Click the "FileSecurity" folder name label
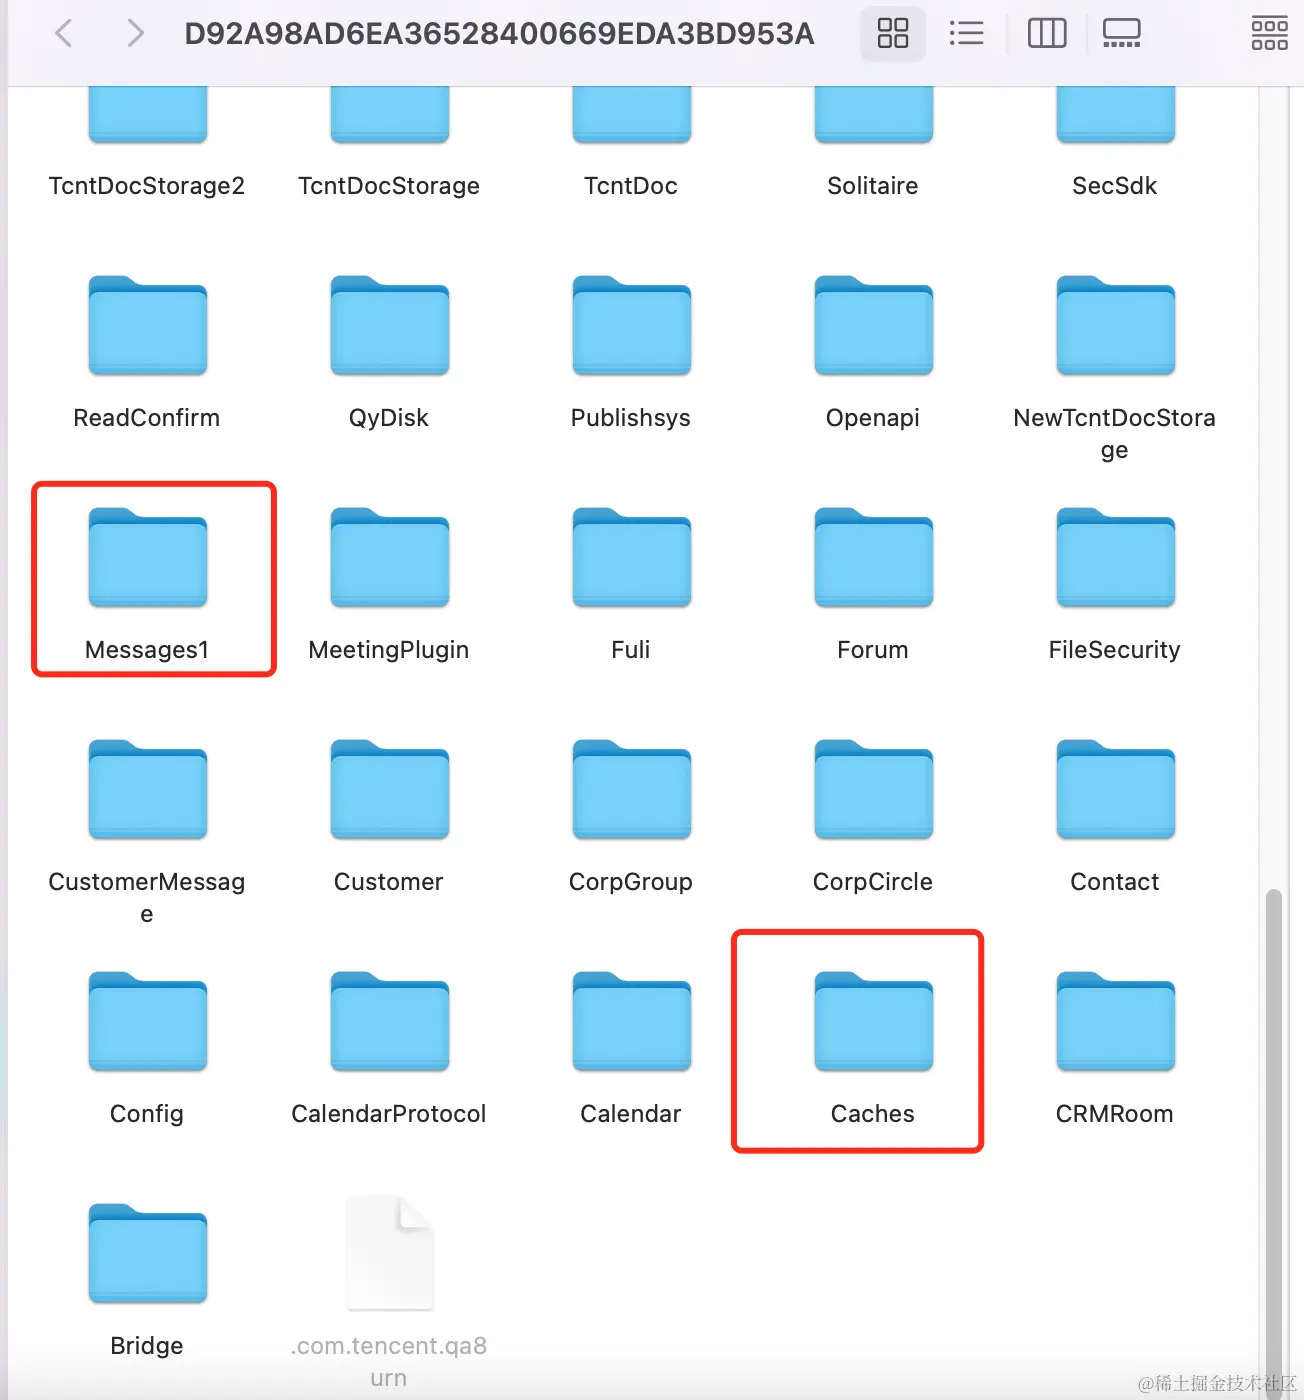This screenshot has width=1304, height=1400. click(1115, 650)
